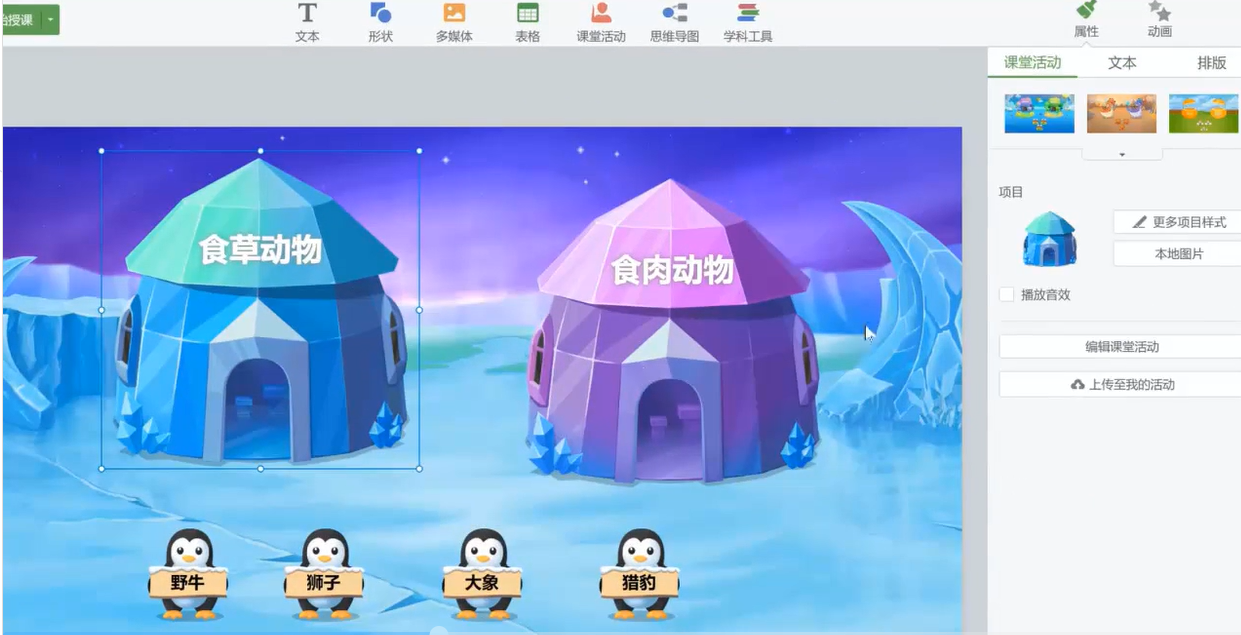Click 本地图片 local image button
The image size is (1241, 635).
coord(1178,254)
